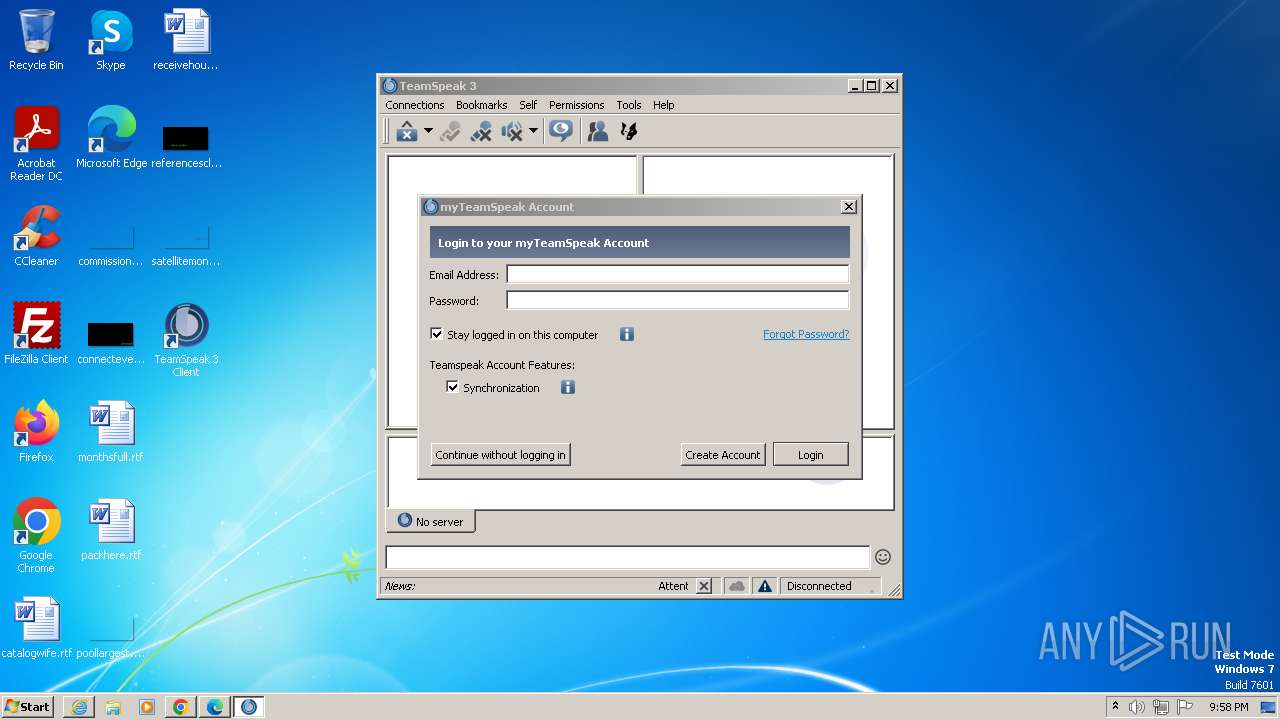
Task: Select the TeamSpeak 3 Client desktop shortcut
Action: point(186,340)
